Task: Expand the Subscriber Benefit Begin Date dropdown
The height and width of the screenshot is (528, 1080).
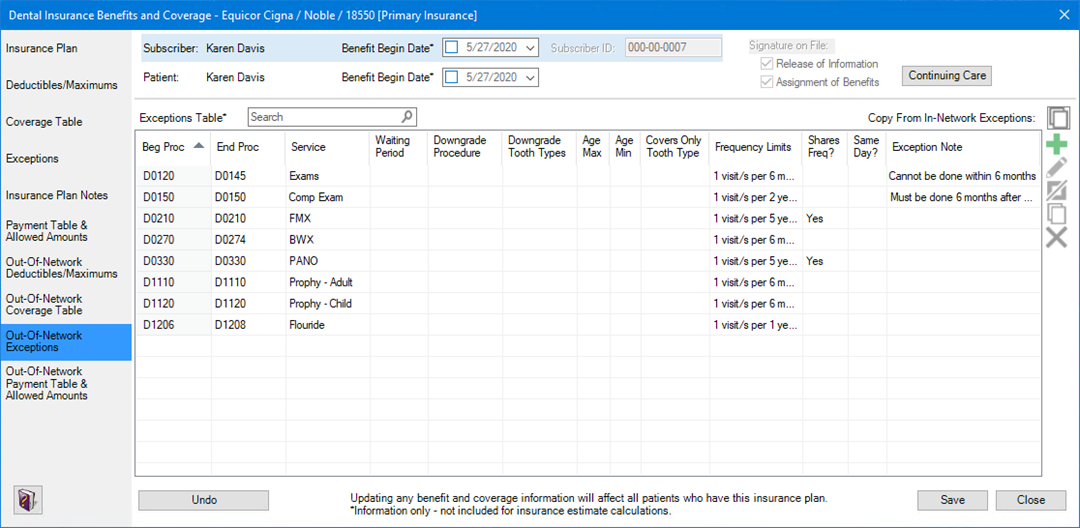Action: click(529, 47)
